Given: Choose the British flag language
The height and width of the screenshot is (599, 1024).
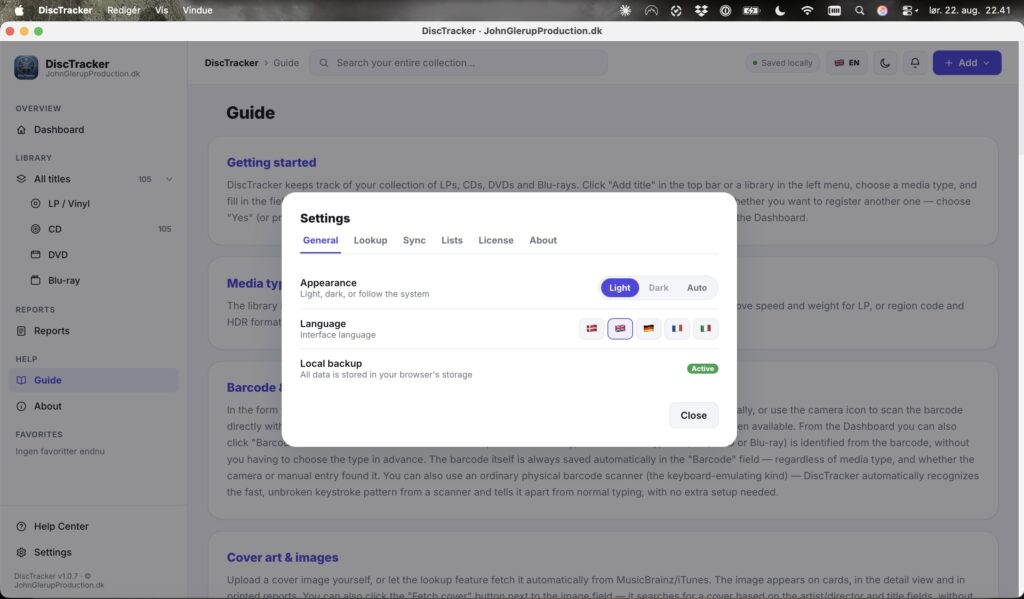Looking at the screenshot, I should (620, 329).
